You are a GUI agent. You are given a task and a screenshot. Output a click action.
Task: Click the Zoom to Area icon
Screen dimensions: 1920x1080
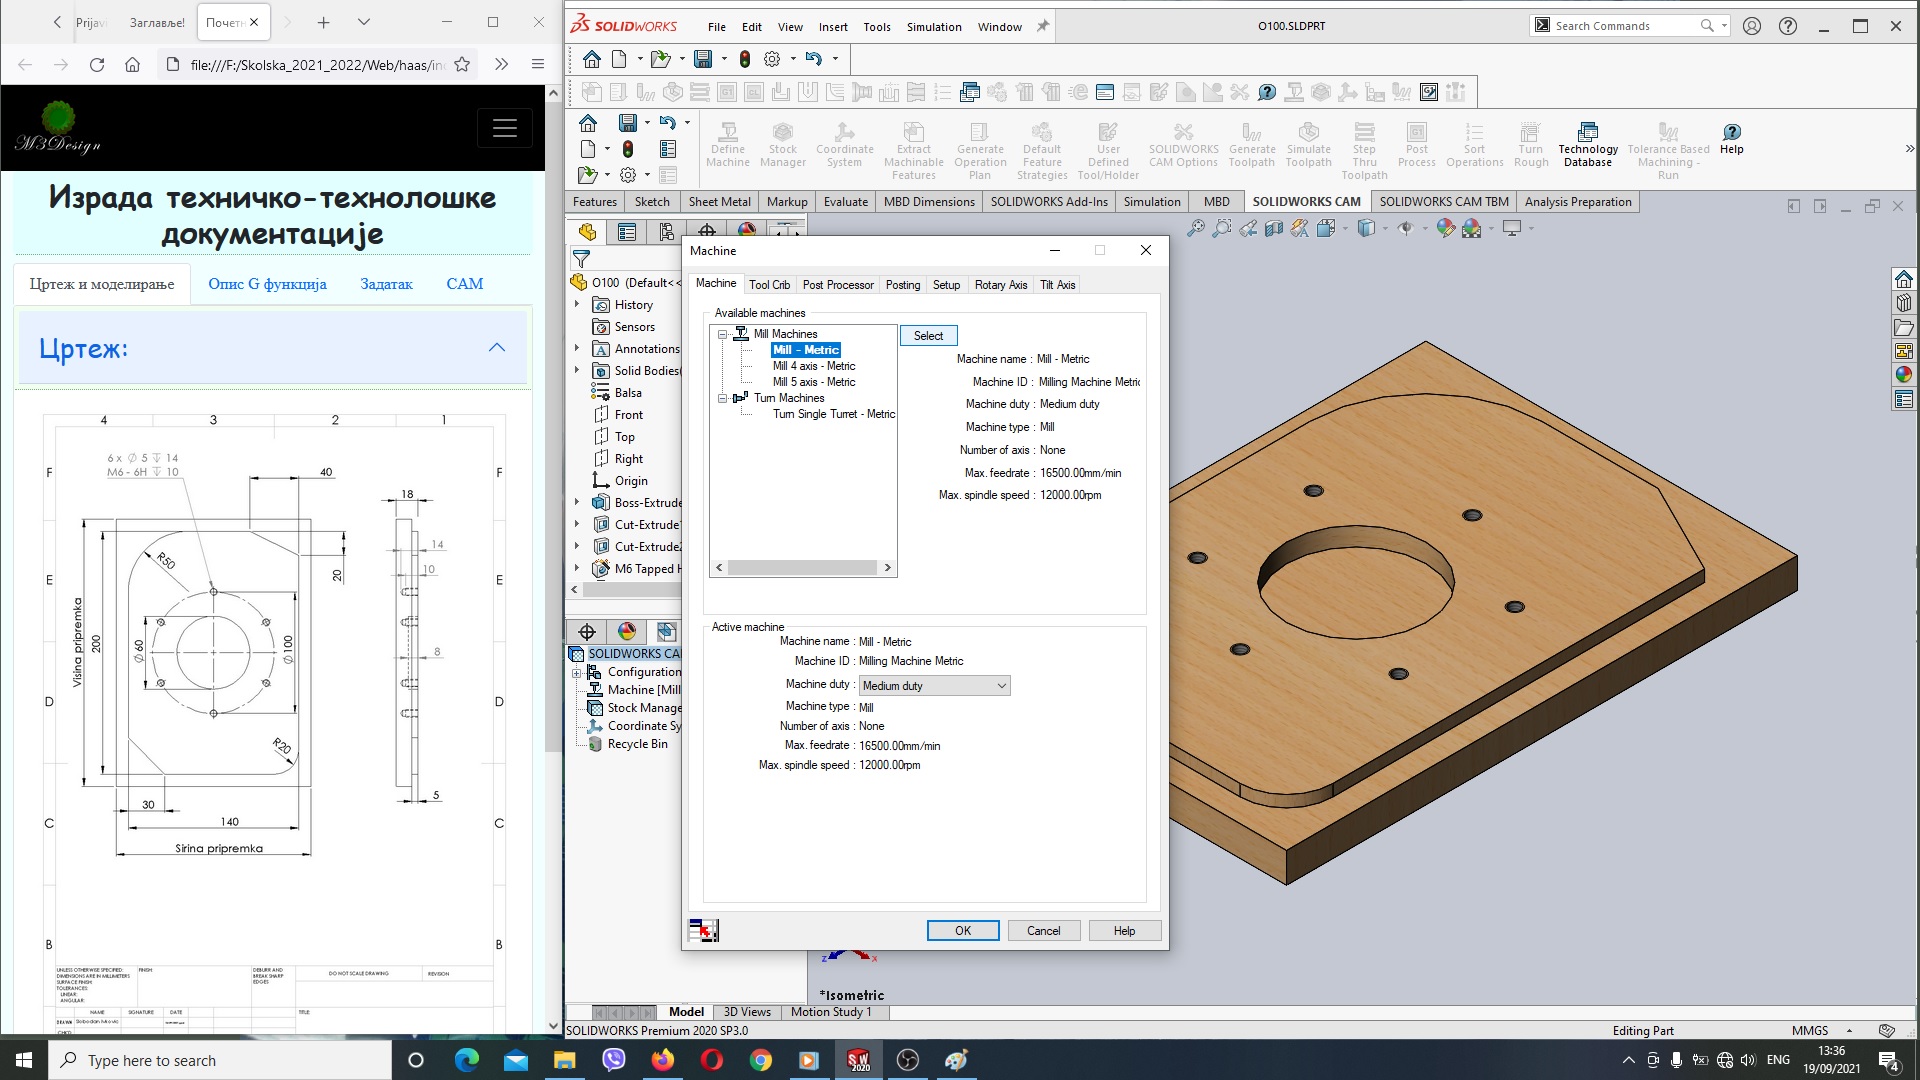(1222, 229)
